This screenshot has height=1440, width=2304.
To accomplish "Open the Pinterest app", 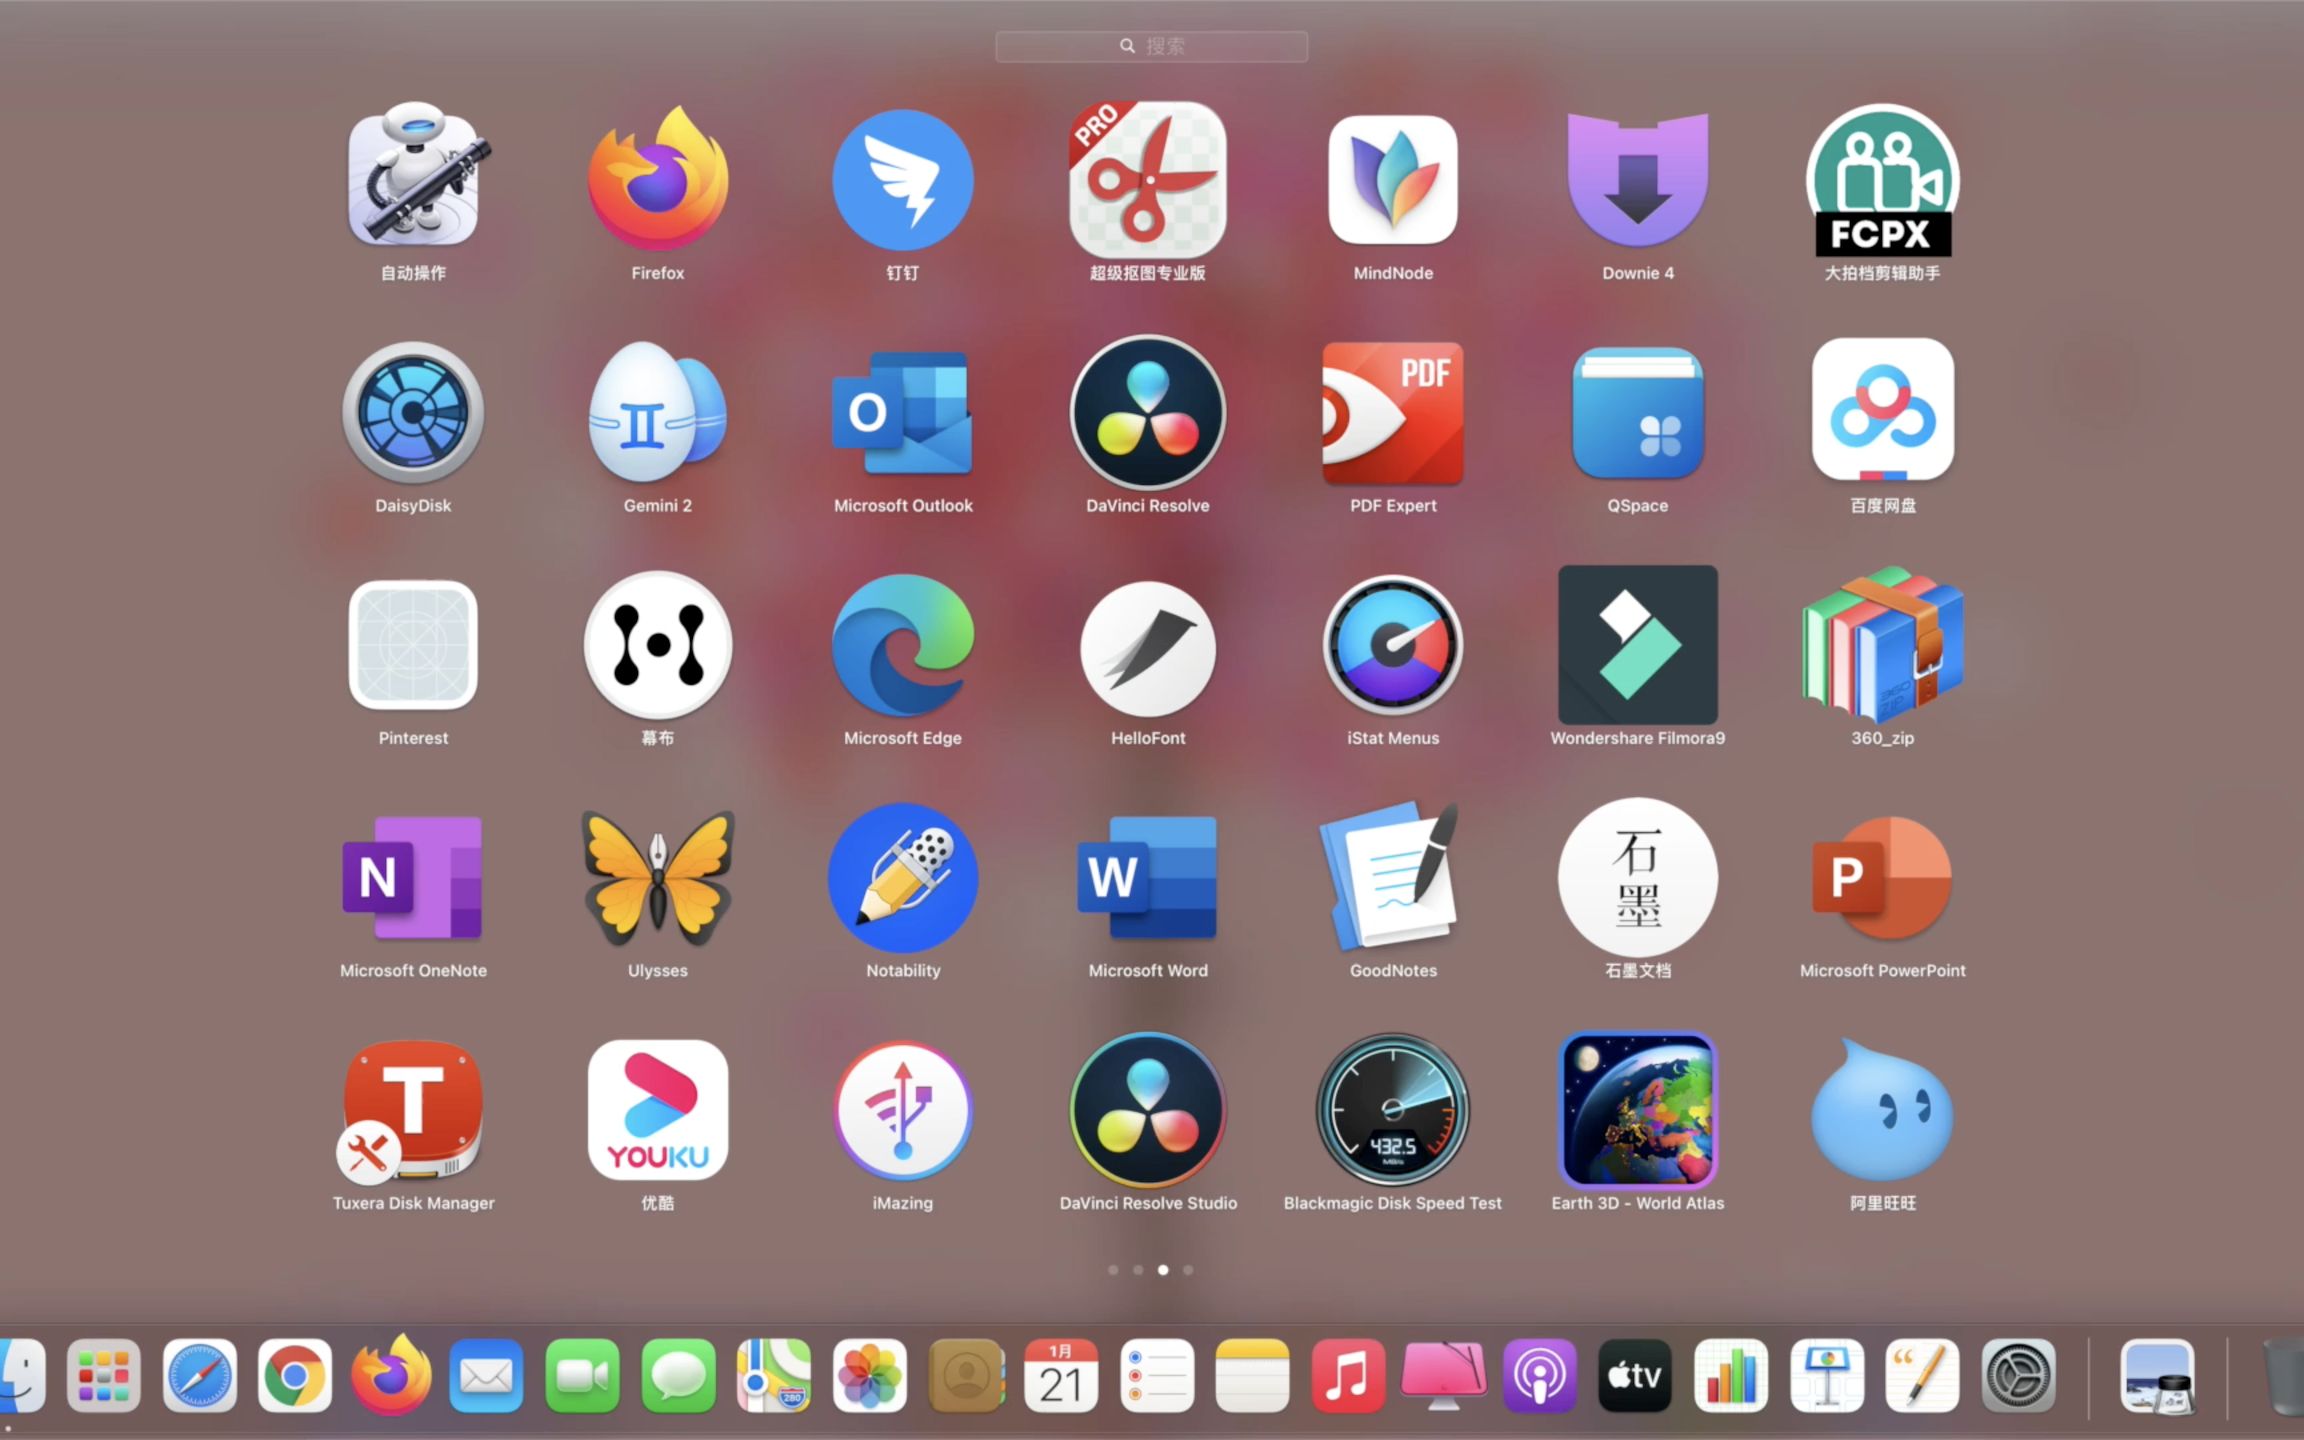I will 413,645.
